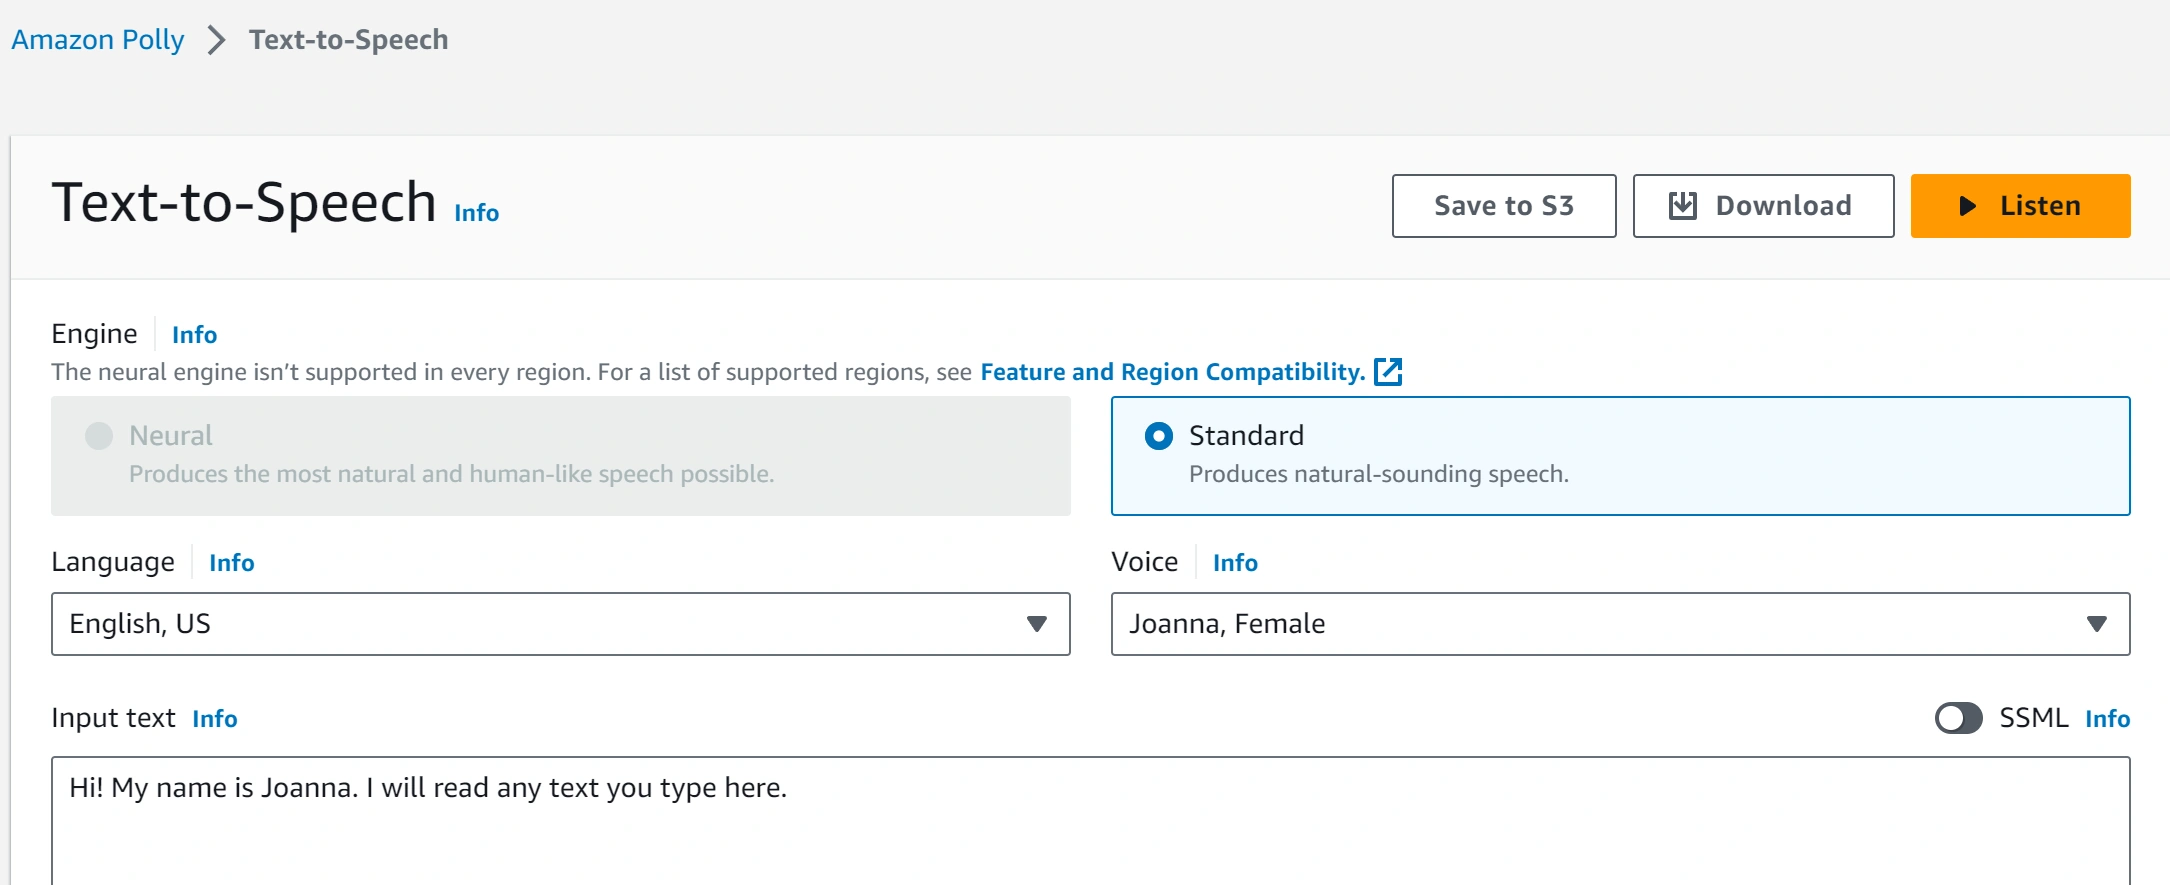Go to Amazon Polly breadcrumb
2170x885 pixels.
pos(98,40)
